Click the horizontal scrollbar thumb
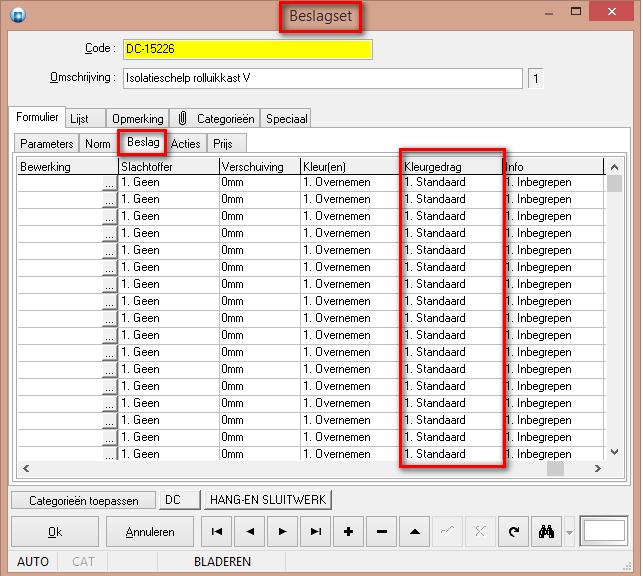This screenshot has height=576, width=643. 555,468
